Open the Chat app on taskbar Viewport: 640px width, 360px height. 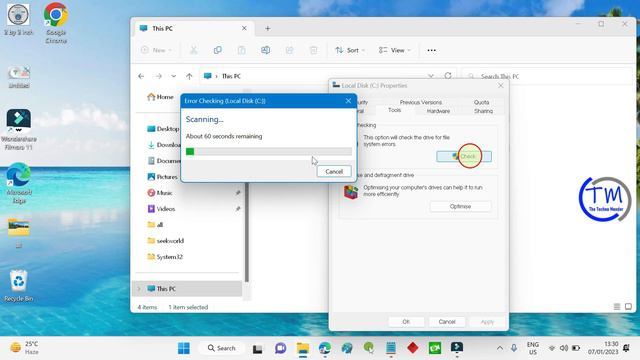tap(280, 348)
